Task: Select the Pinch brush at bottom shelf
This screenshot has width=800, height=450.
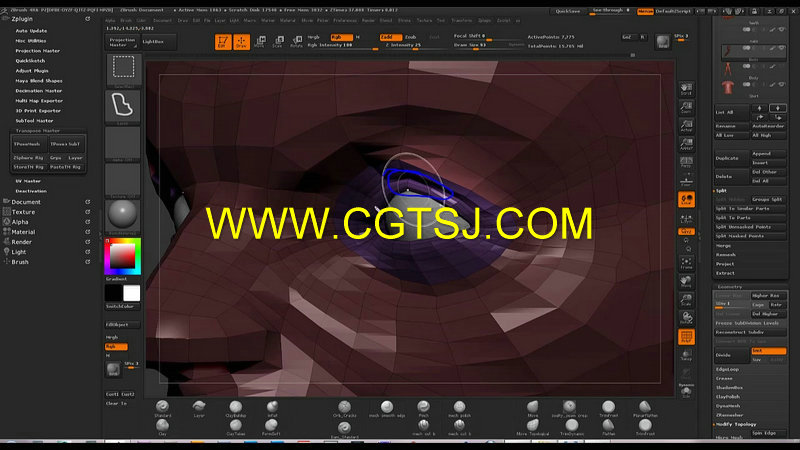Action: (423, 408)
